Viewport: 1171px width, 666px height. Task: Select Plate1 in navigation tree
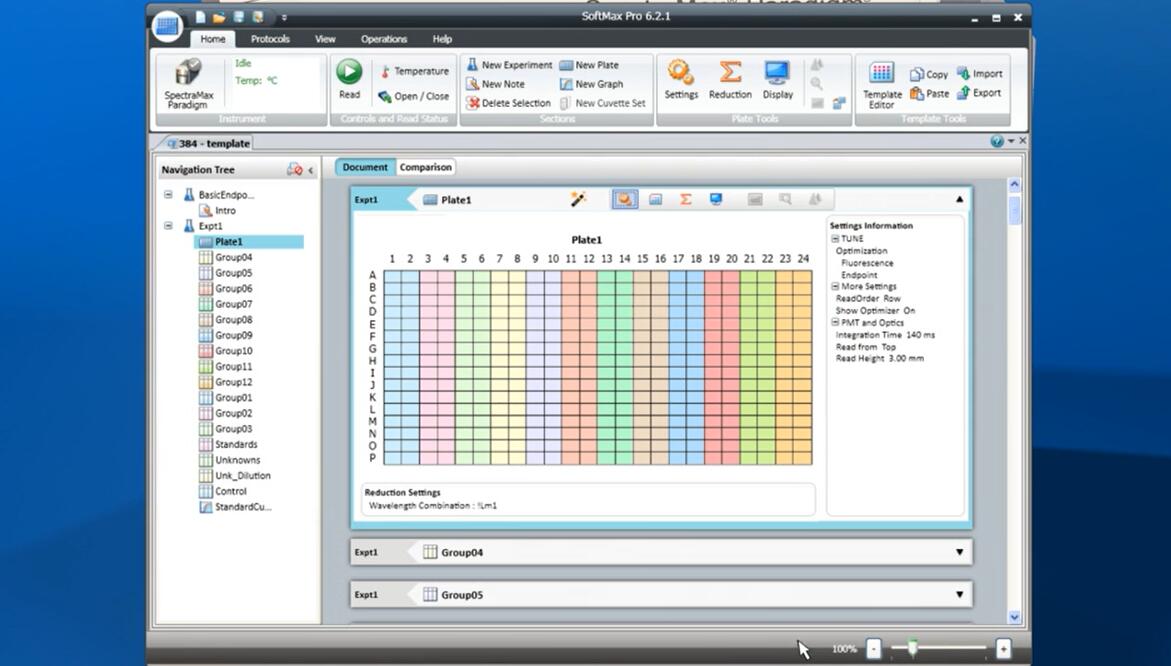click(x=249, y=242)
